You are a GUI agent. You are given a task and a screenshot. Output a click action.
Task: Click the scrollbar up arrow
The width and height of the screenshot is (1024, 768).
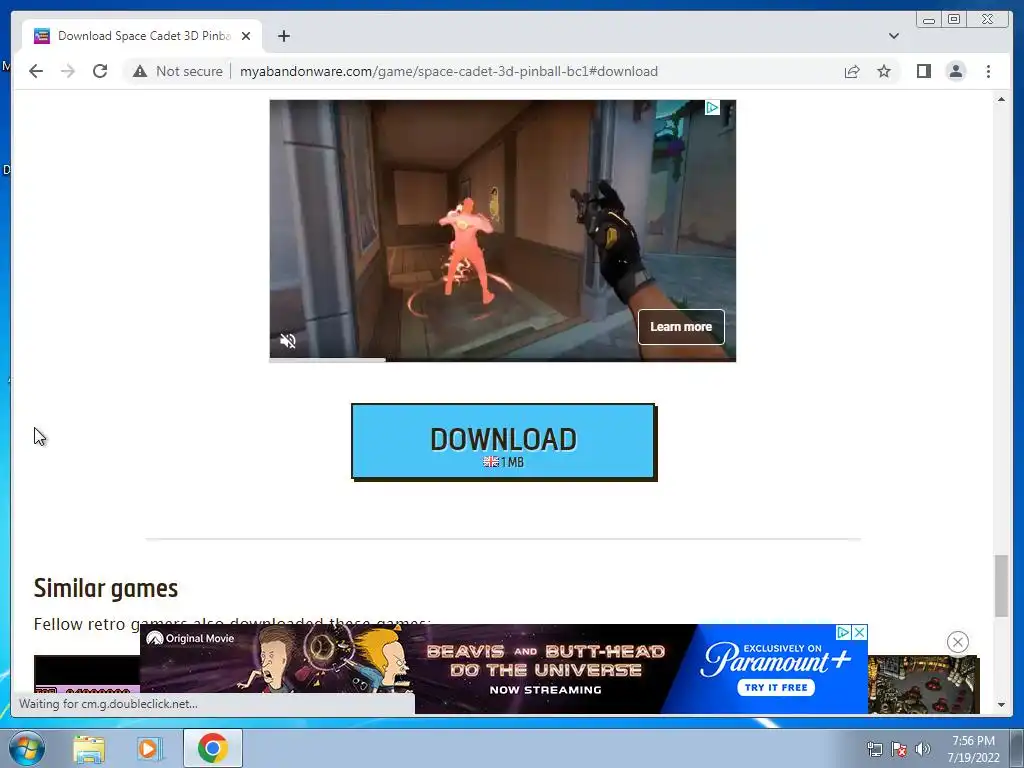1001,99
